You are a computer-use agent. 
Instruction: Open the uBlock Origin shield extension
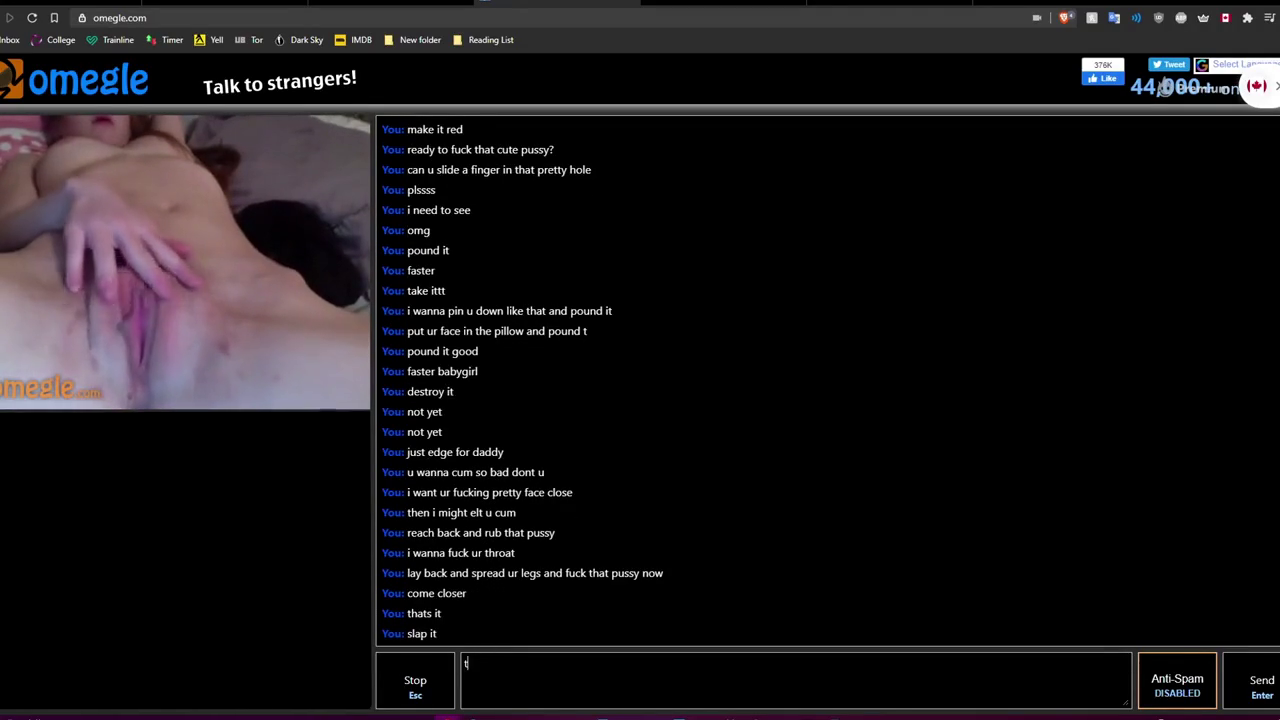[x=1159, y=18]
